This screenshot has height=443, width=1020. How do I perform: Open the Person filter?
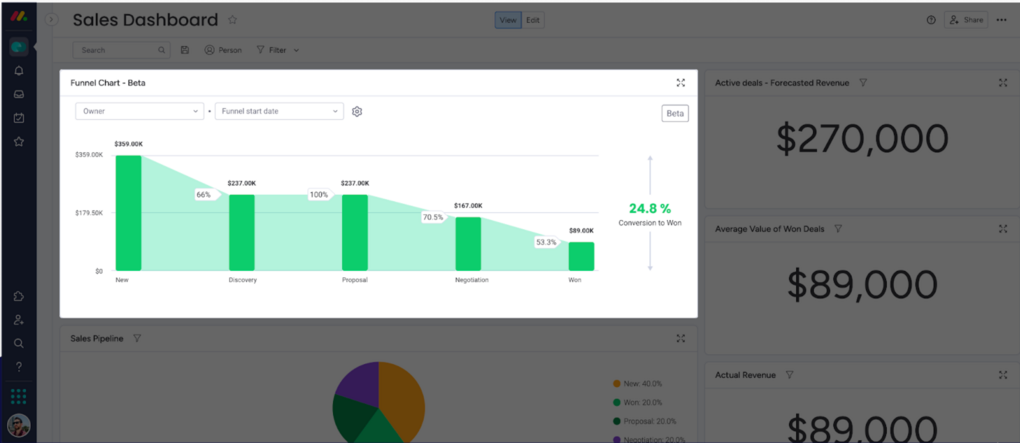[x=223, y=50]
